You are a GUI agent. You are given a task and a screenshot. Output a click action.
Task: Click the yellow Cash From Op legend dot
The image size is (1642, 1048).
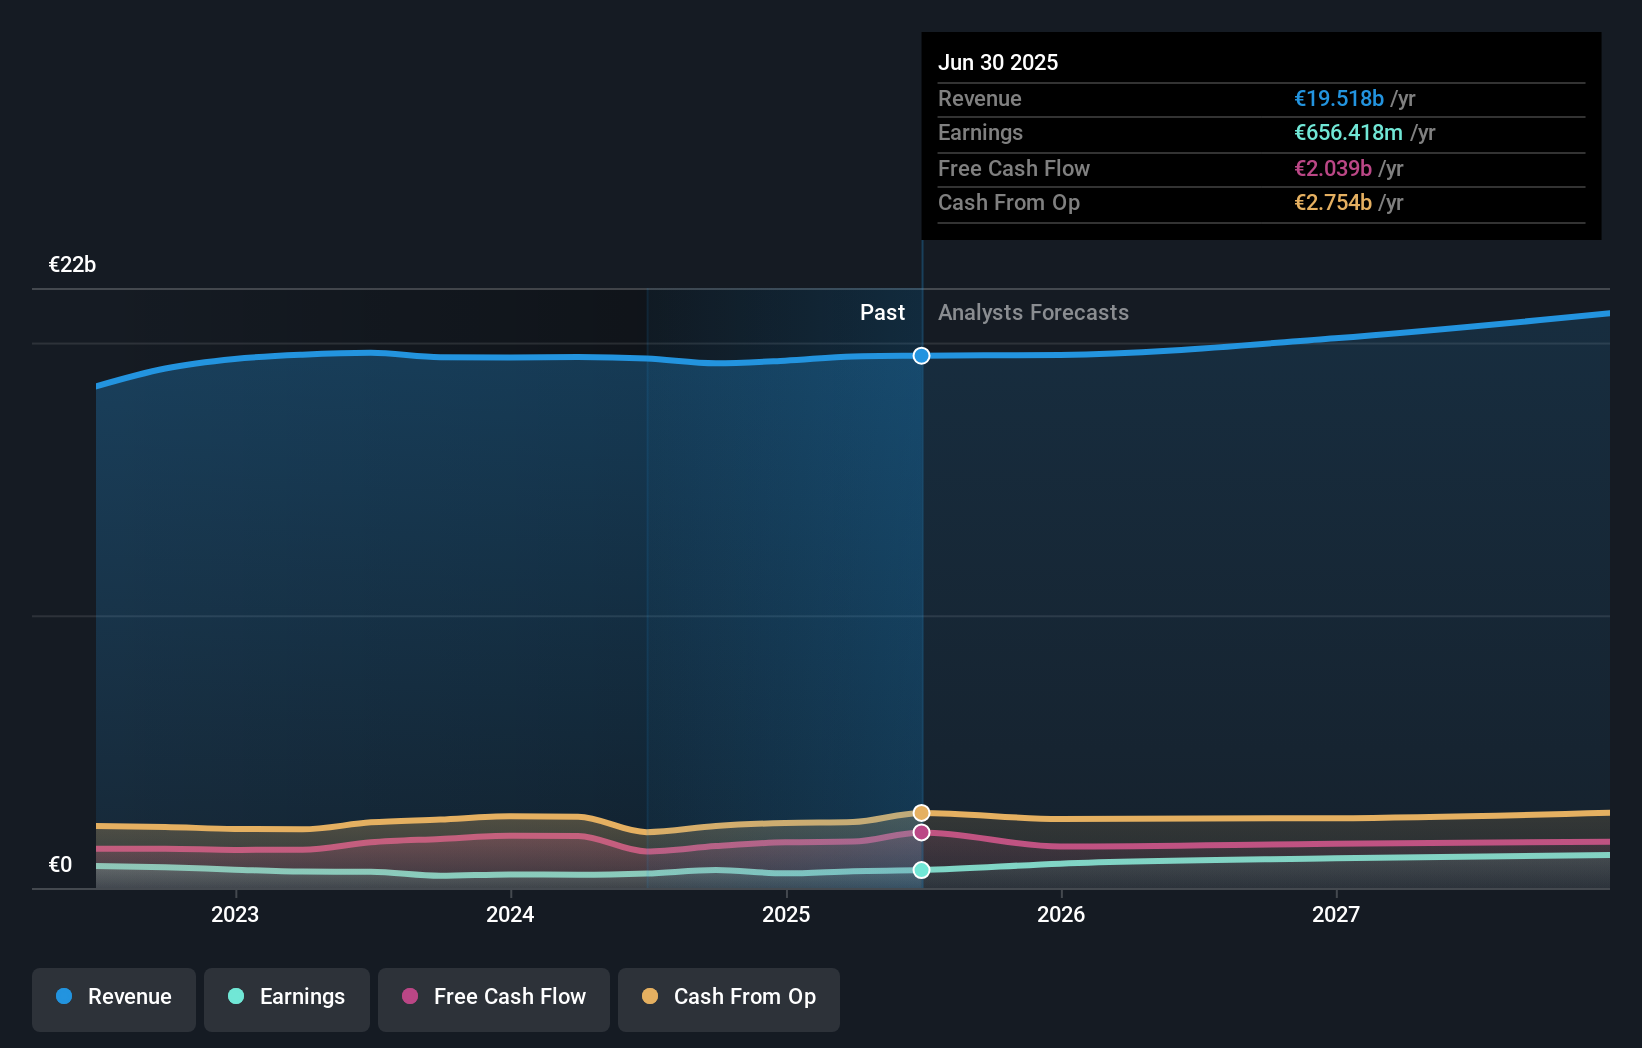pos(650,997)
